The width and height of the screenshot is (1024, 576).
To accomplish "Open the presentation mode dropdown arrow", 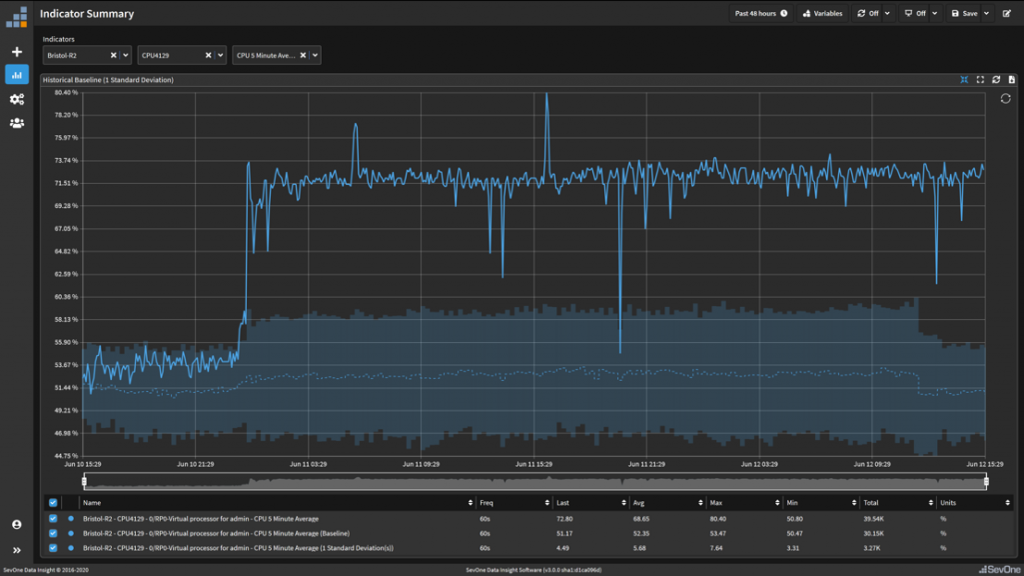I will point(935,13).
